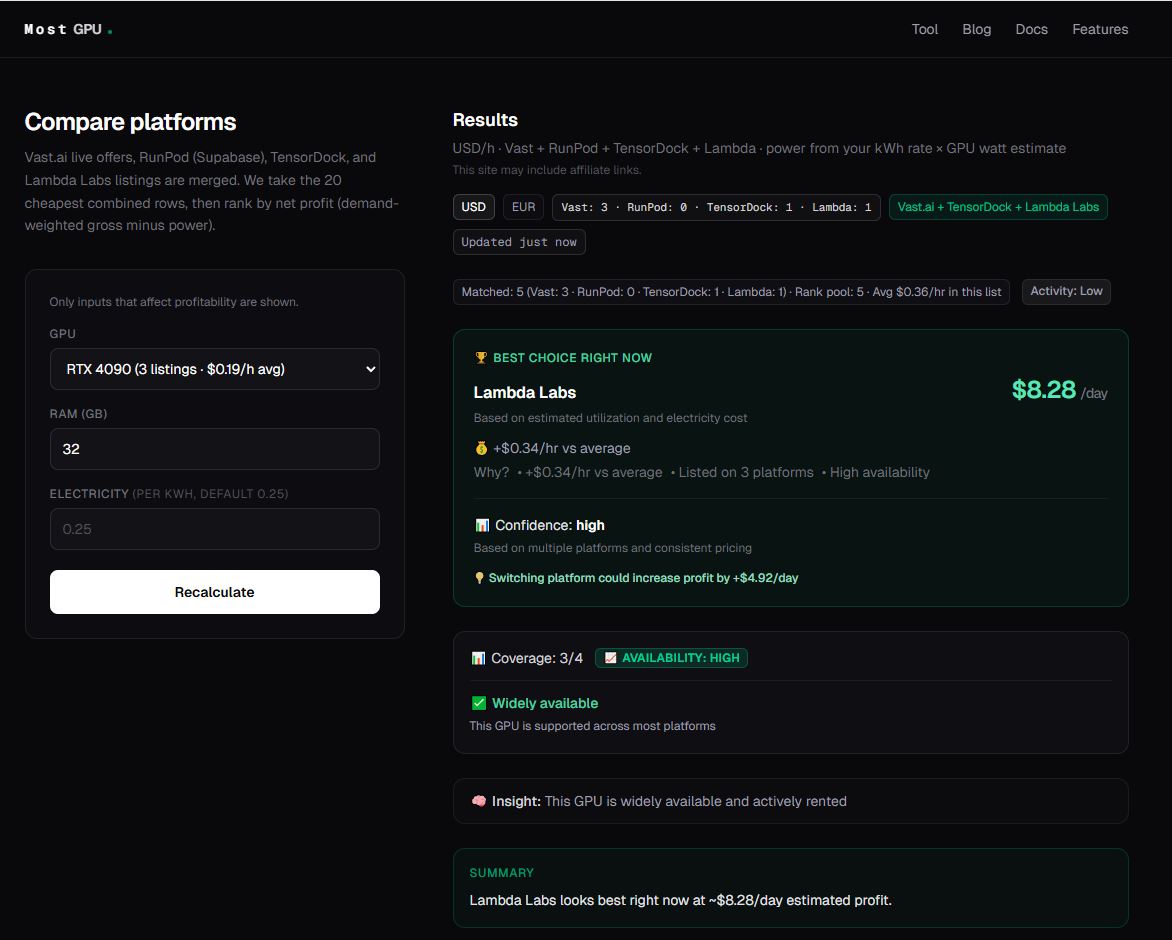Click the brain icon beside Insight
The image size is (1172, 940).
coord(479,801)
